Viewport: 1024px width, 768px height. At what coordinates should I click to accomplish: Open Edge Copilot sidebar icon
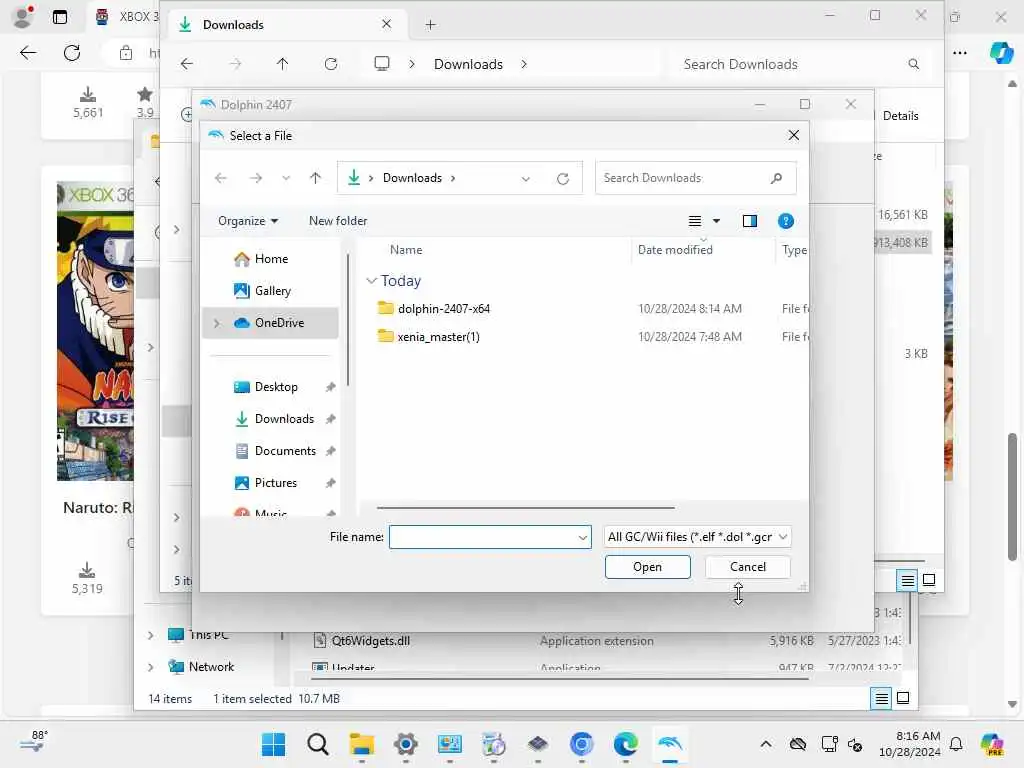(x=1000, y=52)
